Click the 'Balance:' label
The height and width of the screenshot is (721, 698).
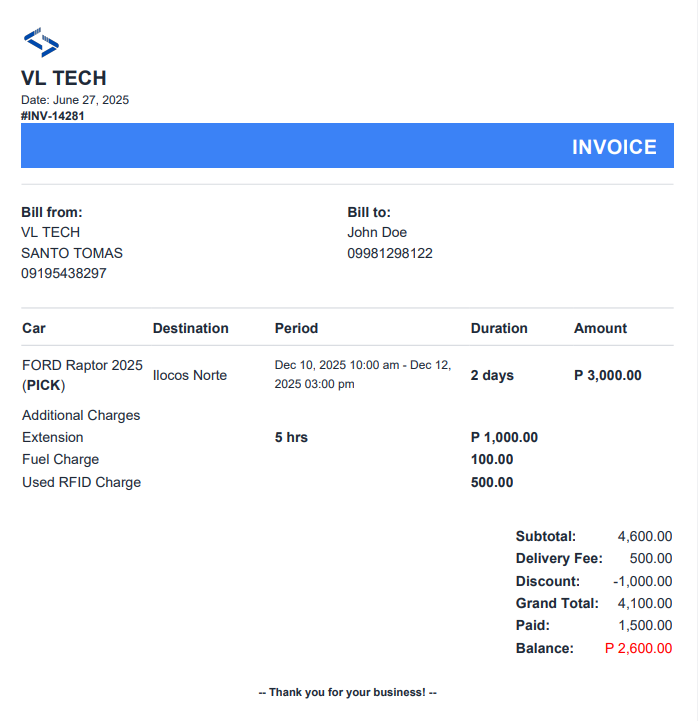(x=544, y=648)
